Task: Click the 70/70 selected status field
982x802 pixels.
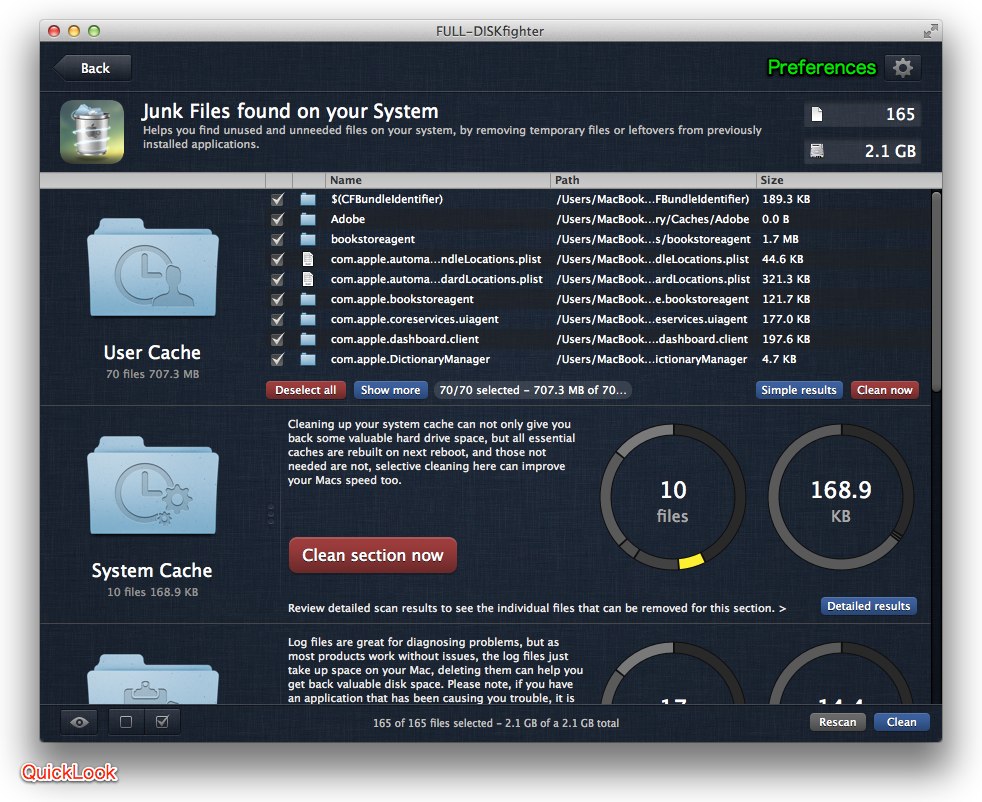Action: click(x=533, y=390)
